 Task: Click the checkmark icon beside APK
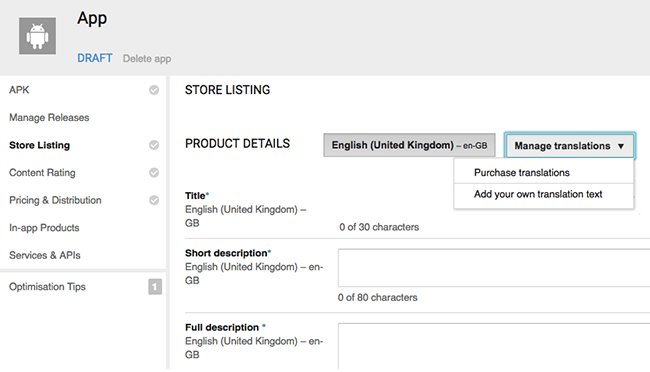(154, 90)
